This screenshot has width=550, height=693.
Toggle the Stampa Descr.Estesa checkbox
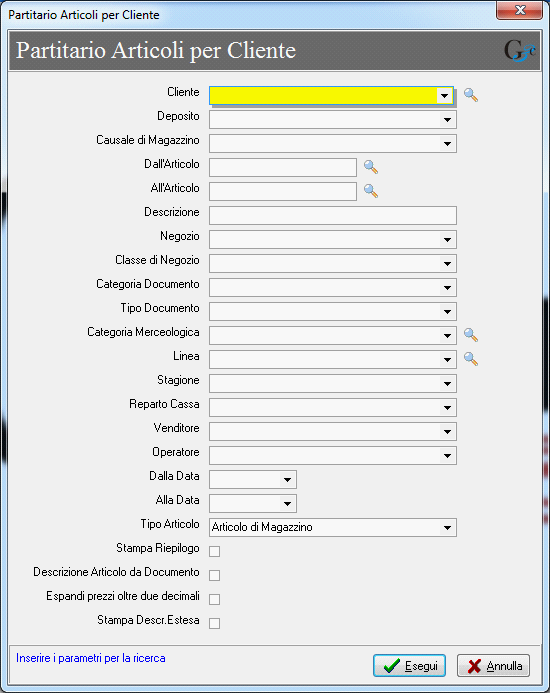point(214,623)
